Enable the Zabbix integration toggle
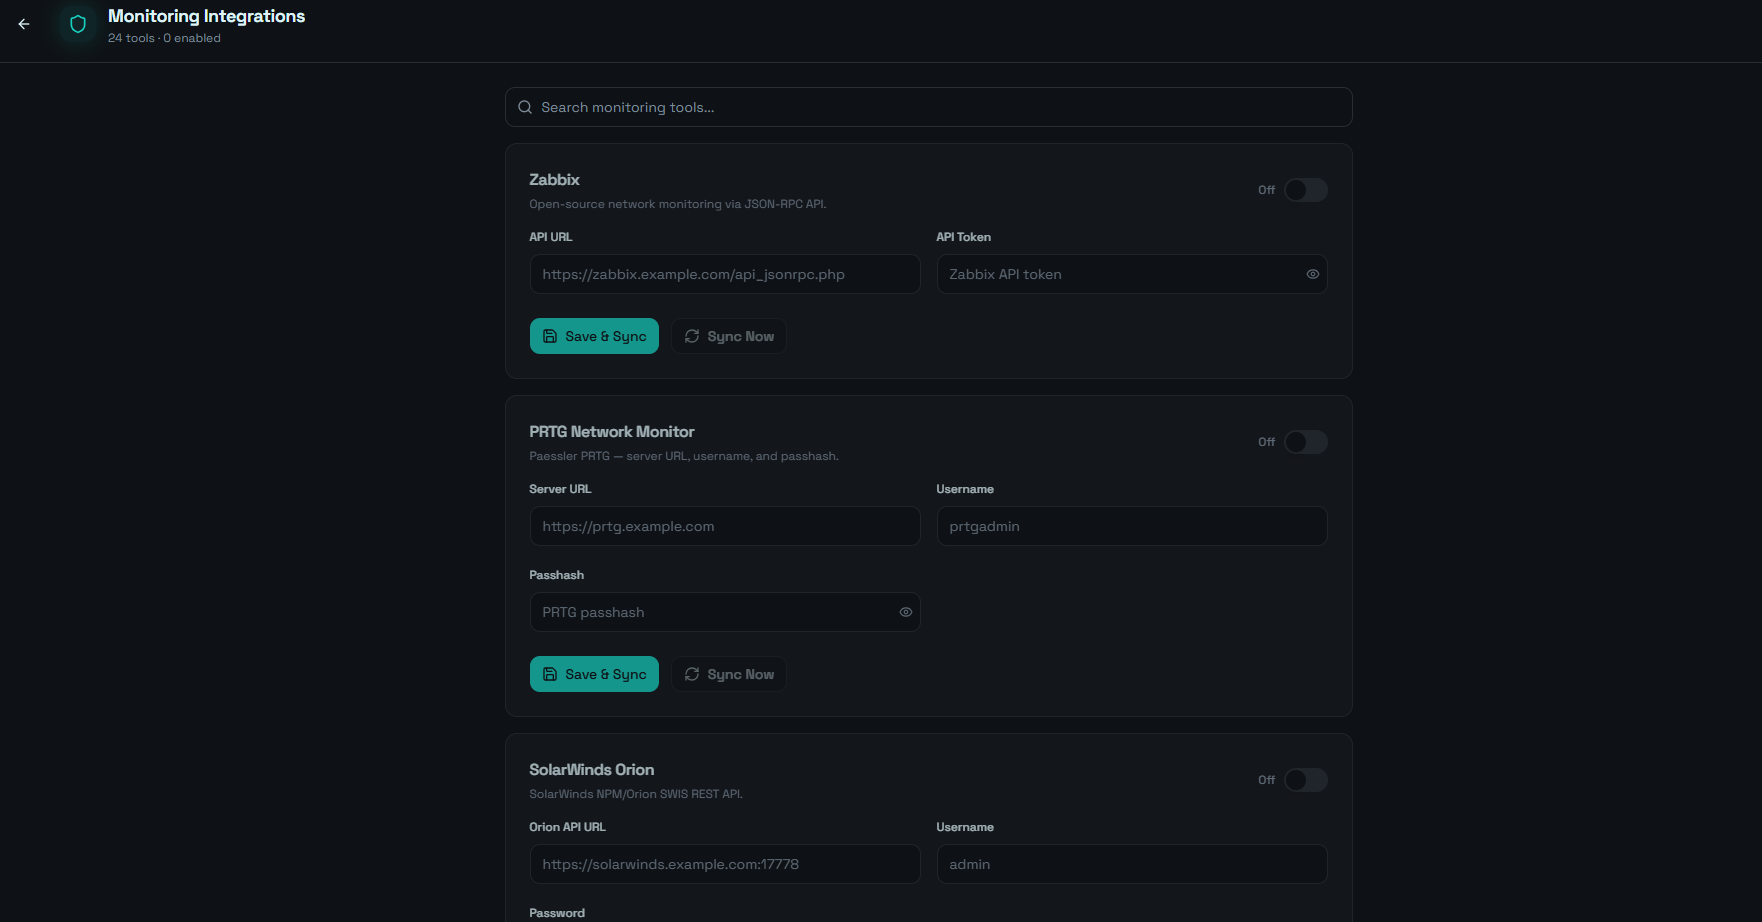Viewport: 1762px width, 922px height. [1305, 189]
